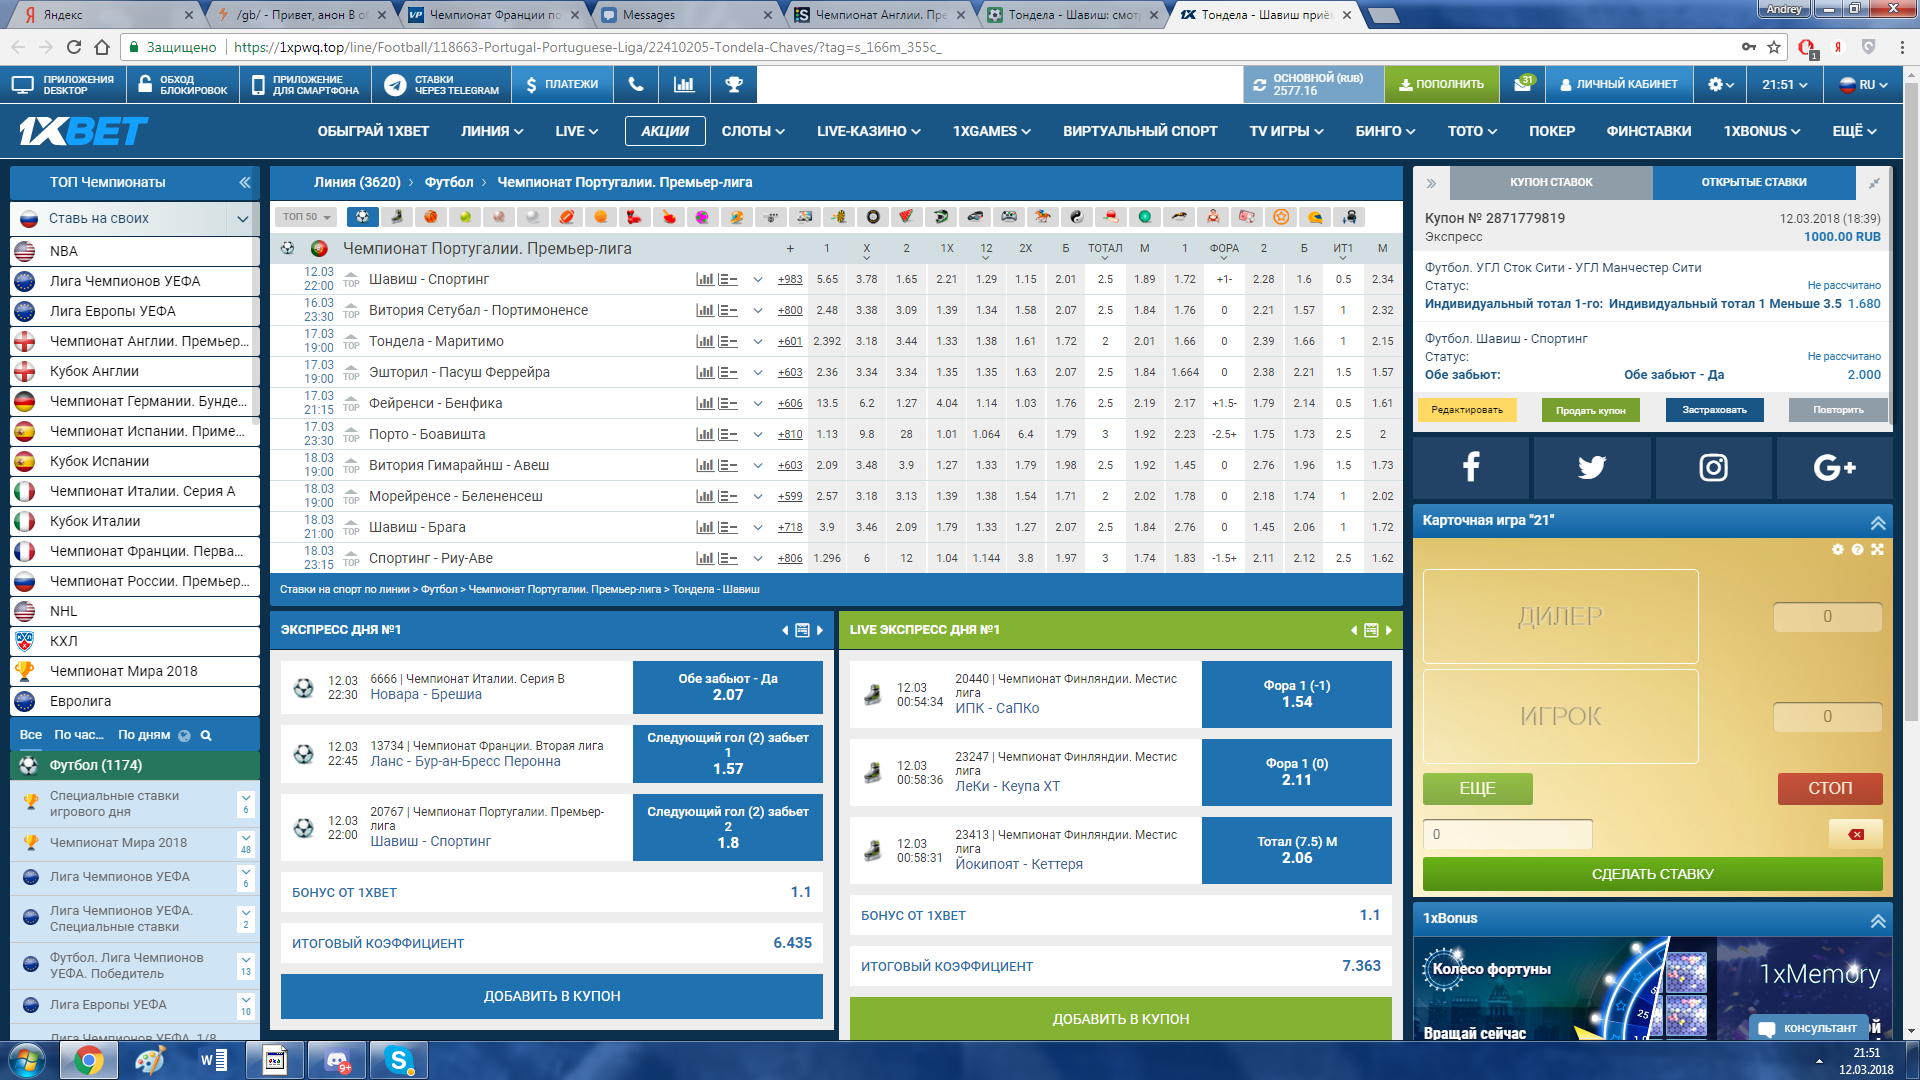This screenshot has width=1920, height=1080.
Task: Click the phone callback icon
Action: point(636,85)
